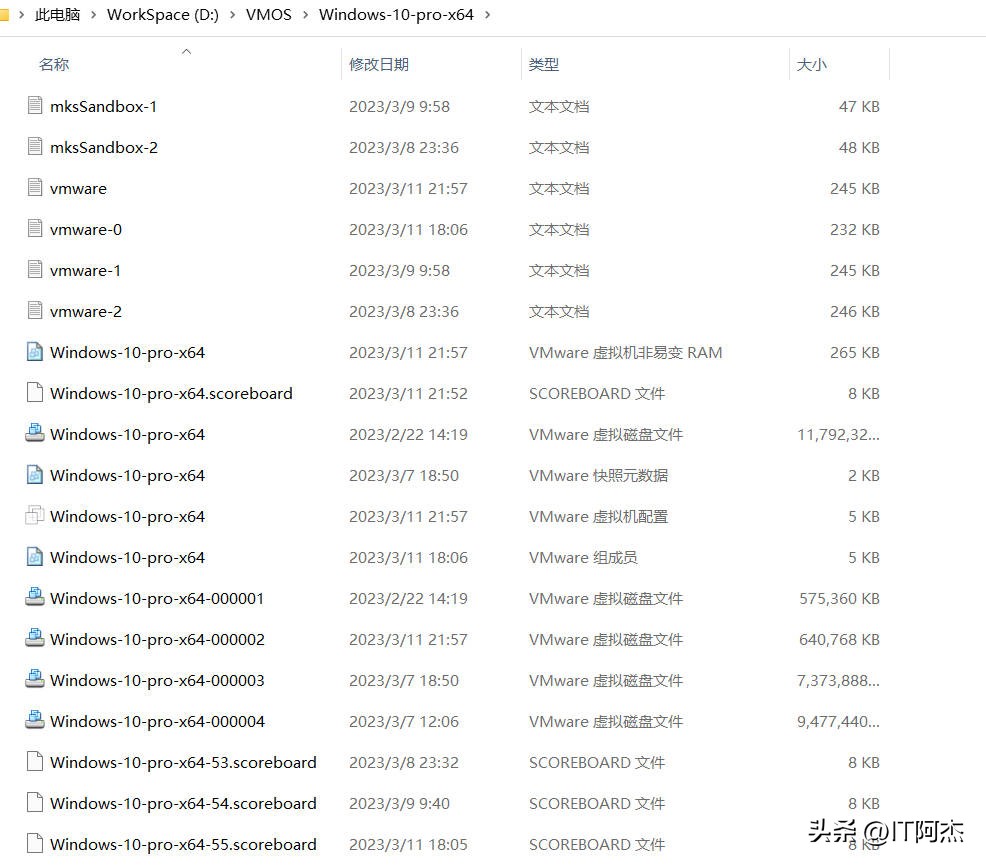Click the disk icon of Windows-10-pro-x64-000001

(35, 598)
